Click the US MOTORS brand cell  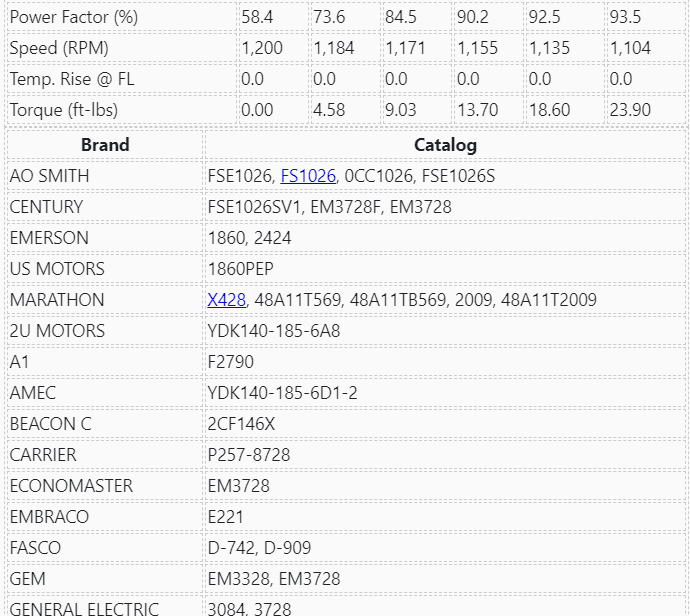point(57,269)
